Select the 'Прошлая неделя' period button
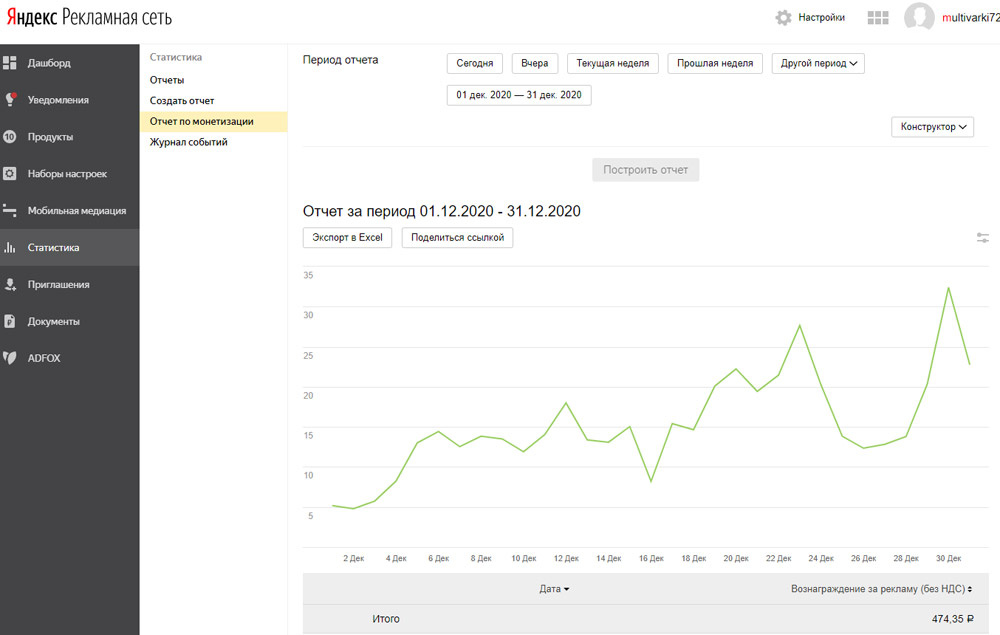 pyautogui.click(x=714, y=63)
